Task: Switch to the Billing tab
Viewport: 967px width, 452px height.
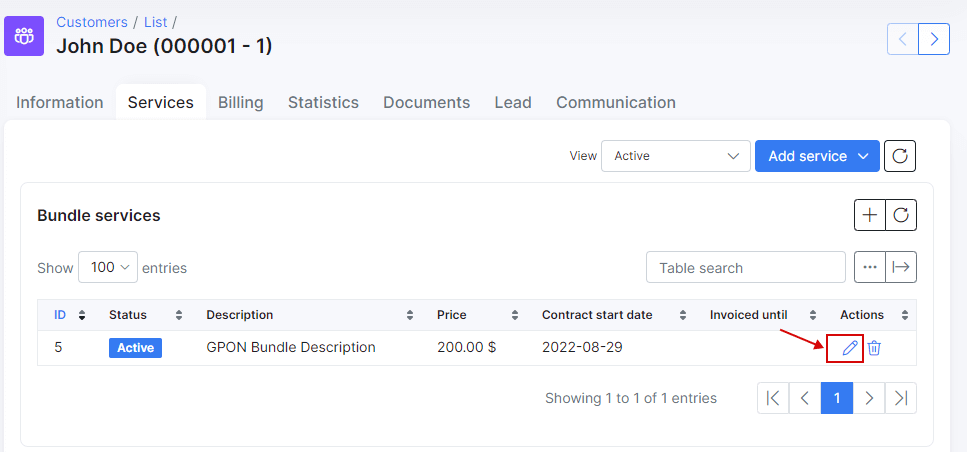Action: (x=241, y=102)
